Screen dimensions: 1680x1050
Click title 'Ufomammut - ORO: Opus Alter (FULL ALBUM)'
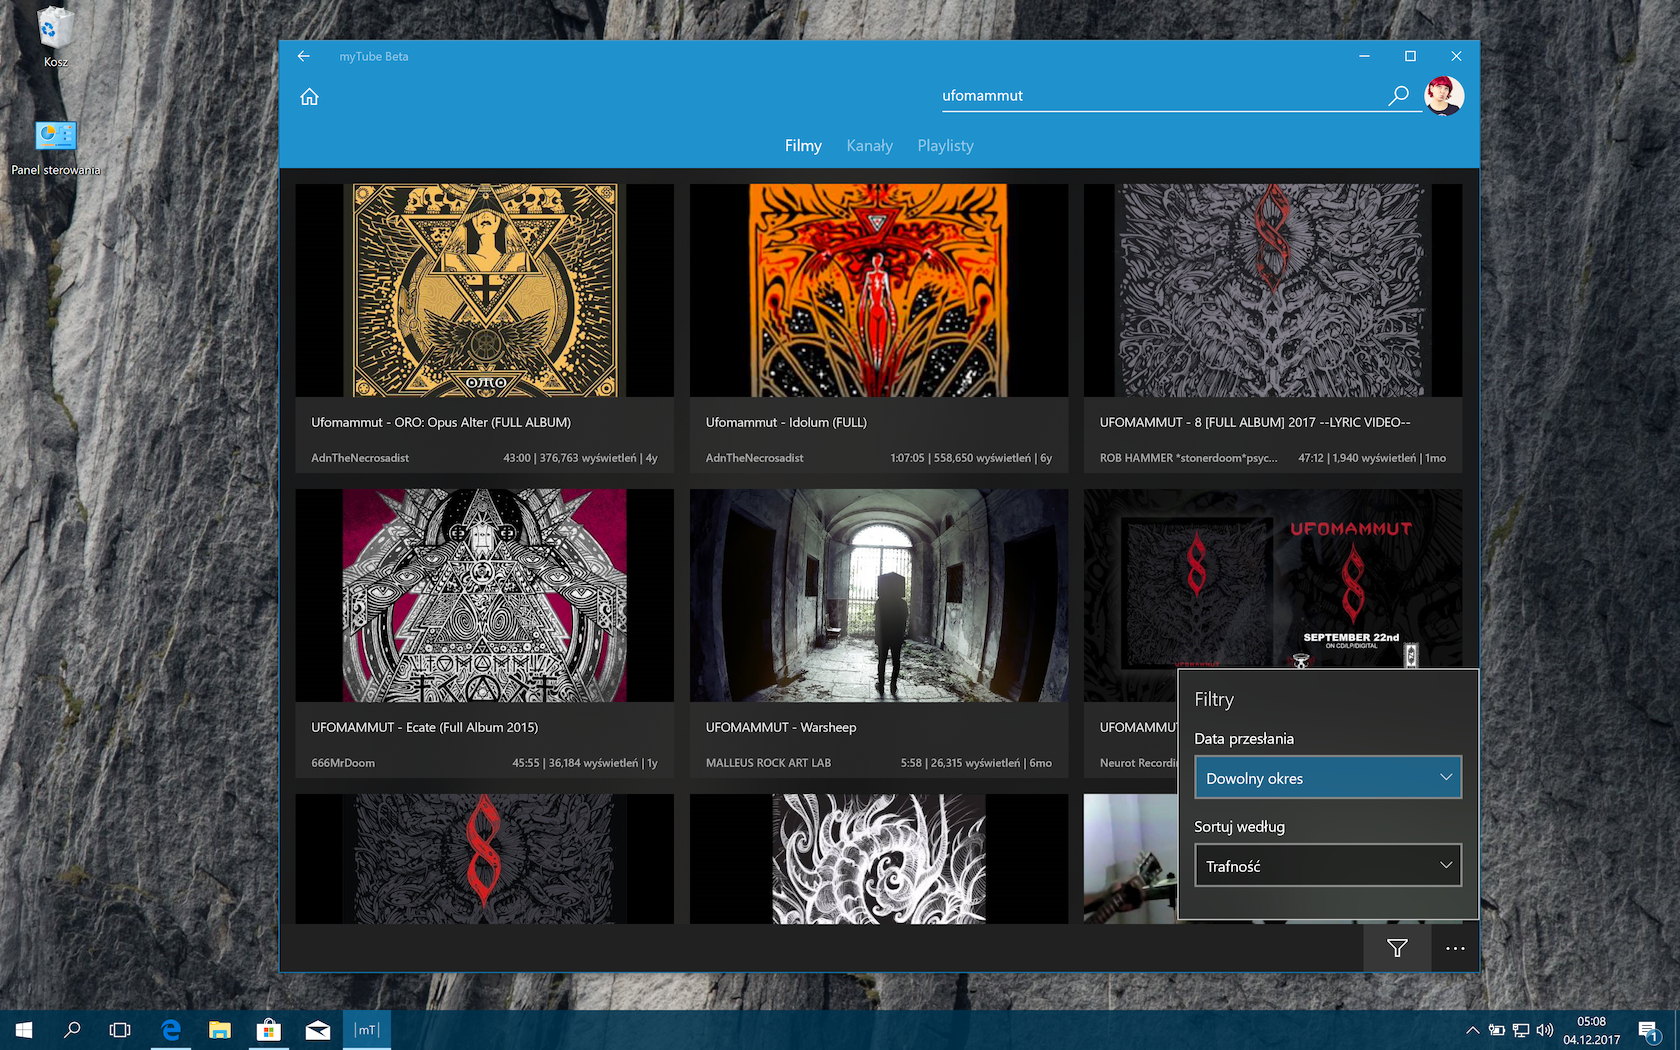tap(441, 423)
